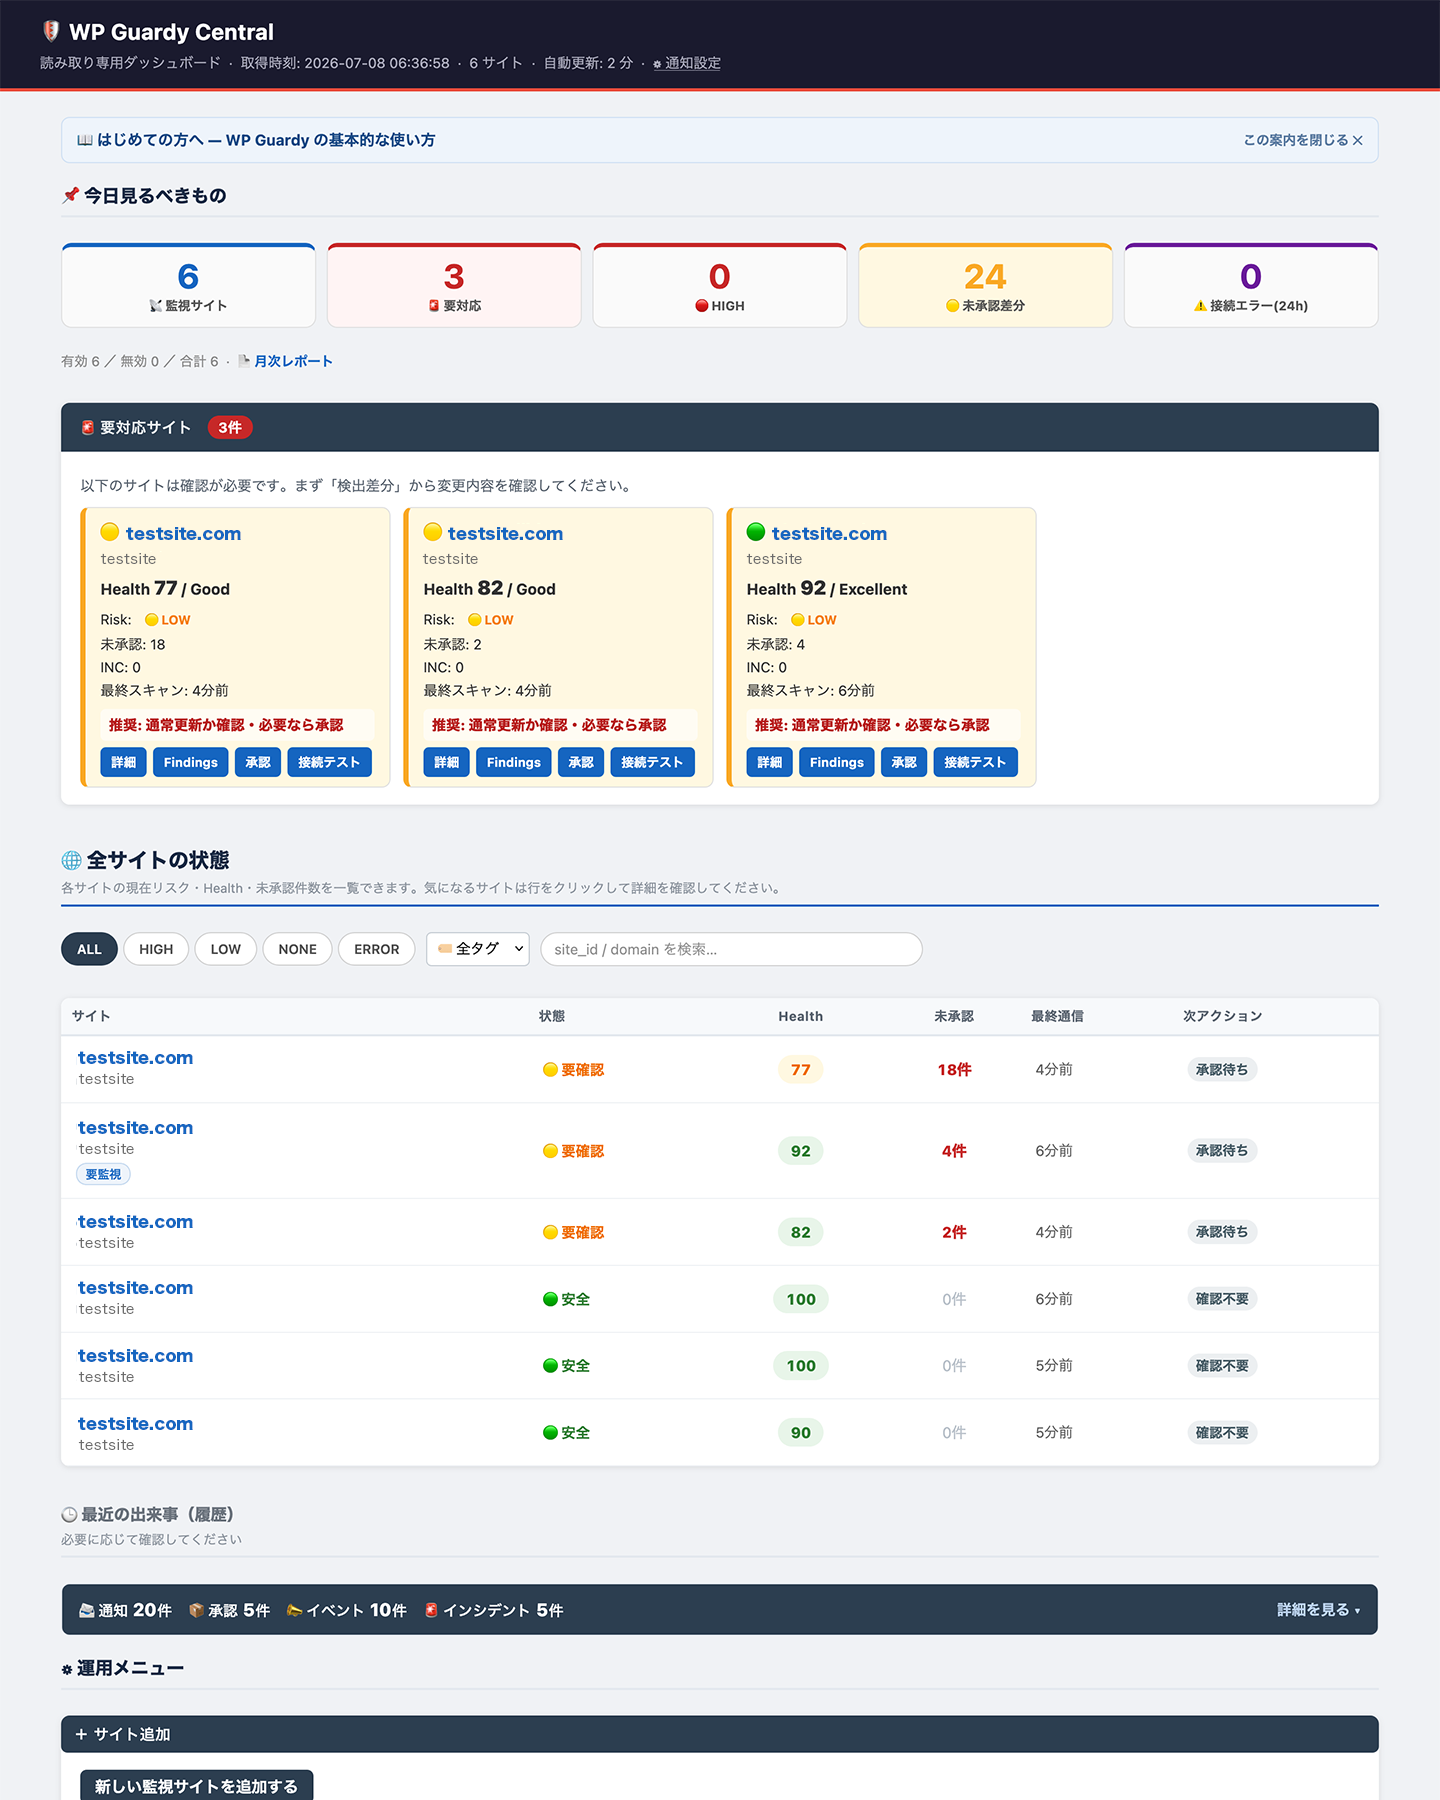The image size is (1440, 1800).
Task: Click the 接続エラー(24h) summary card
Action: [x=1251, y=285]
